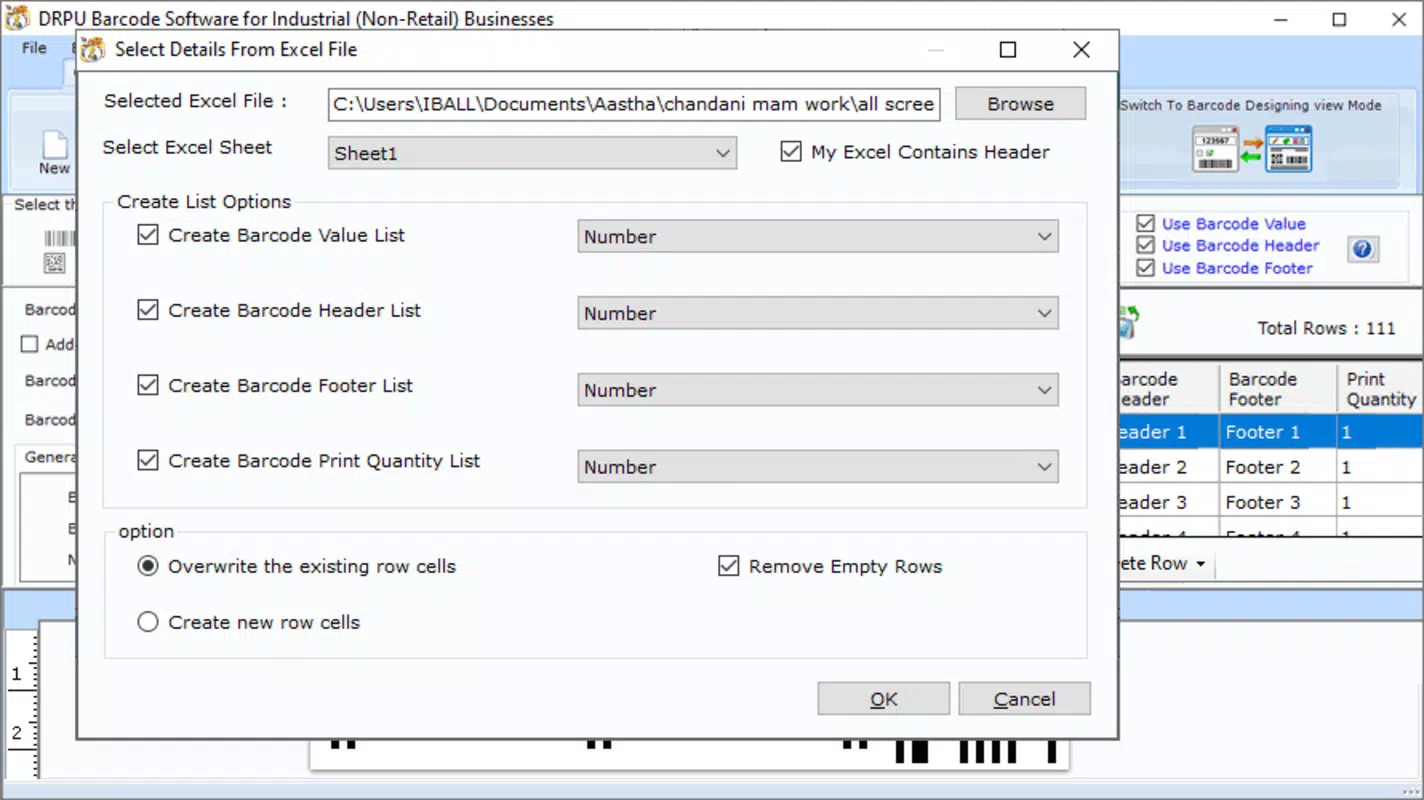1424x800 pixels.
Task: Toggle Use Barcode Header checkbox
Action: 1146,245
